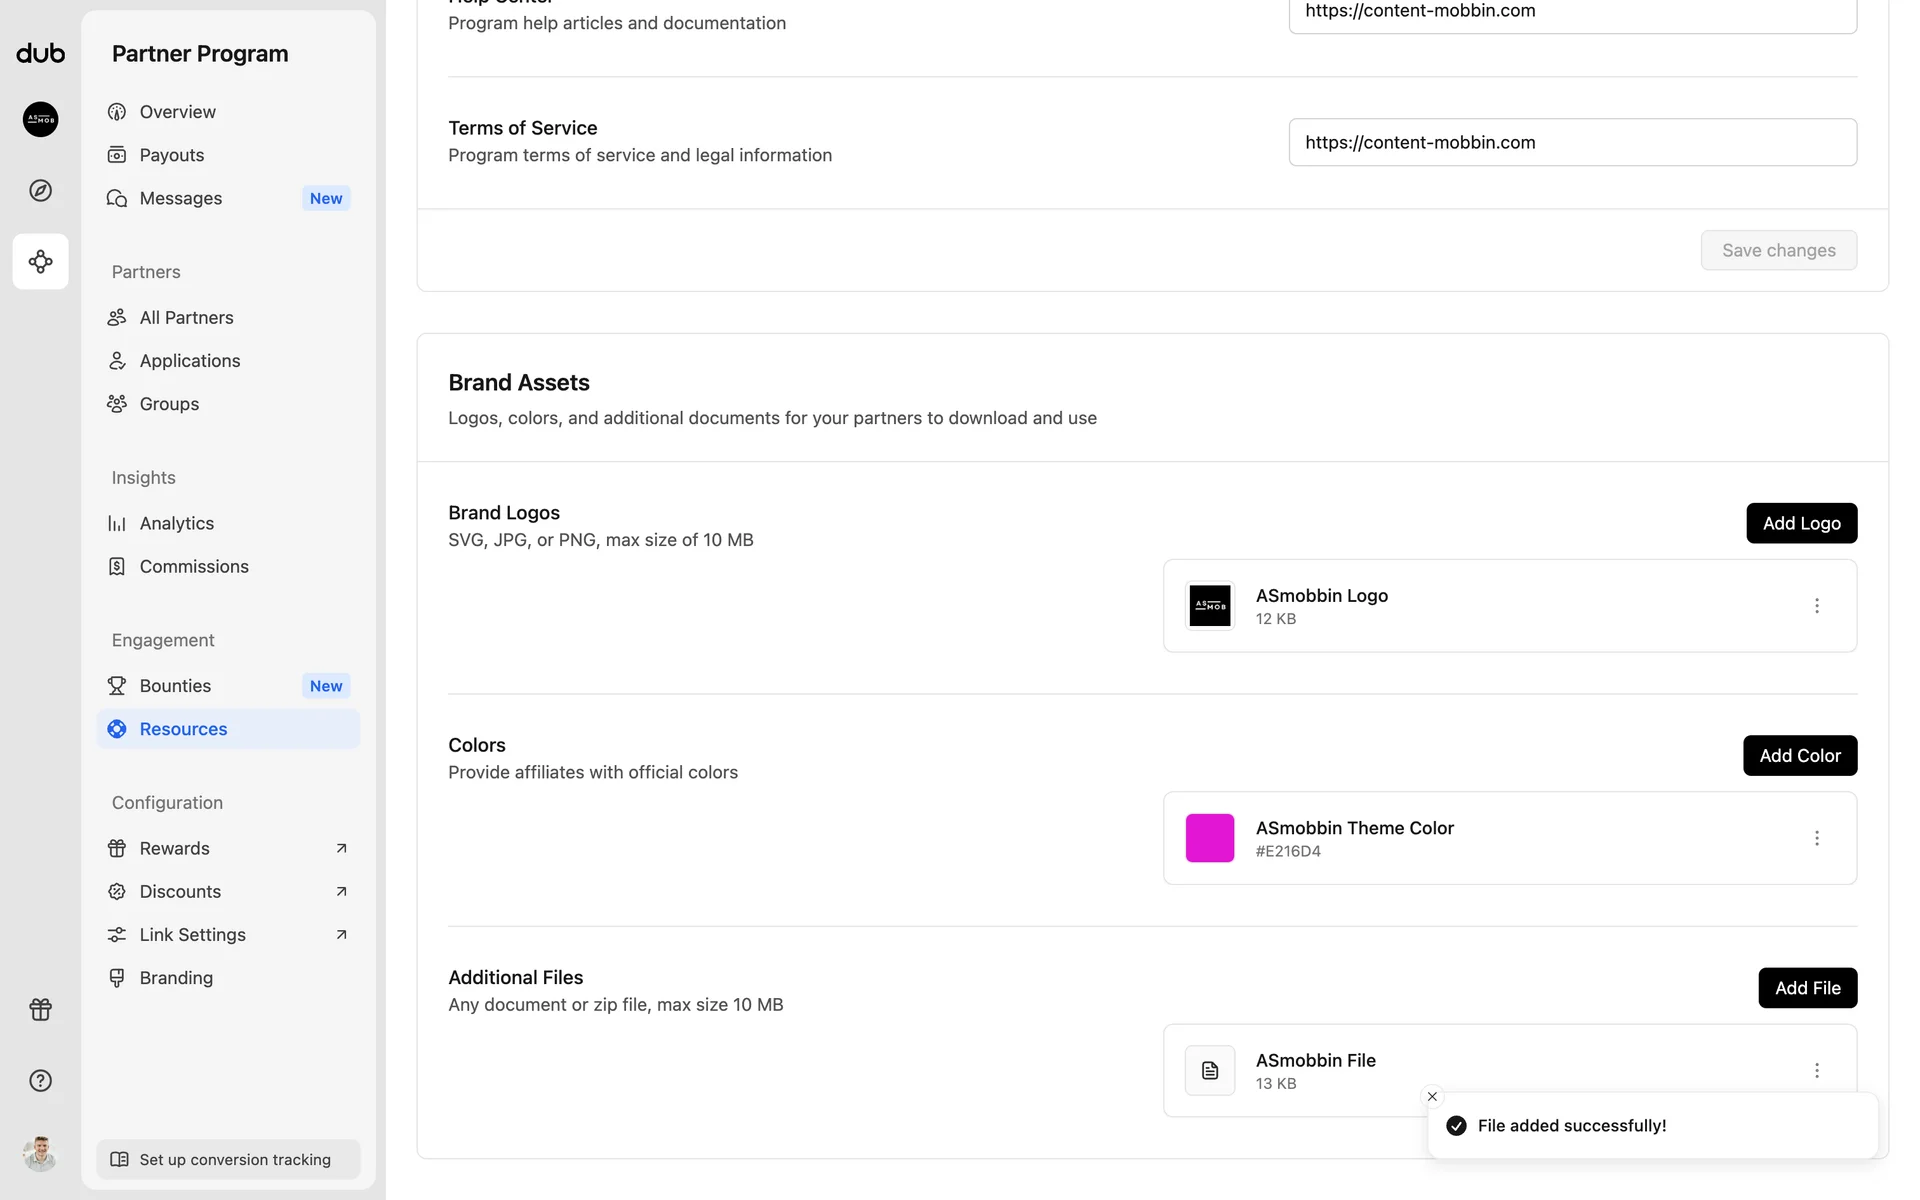Open the compass explore icon in left rail
1920x1200 pixels.
tap(41, 190)
